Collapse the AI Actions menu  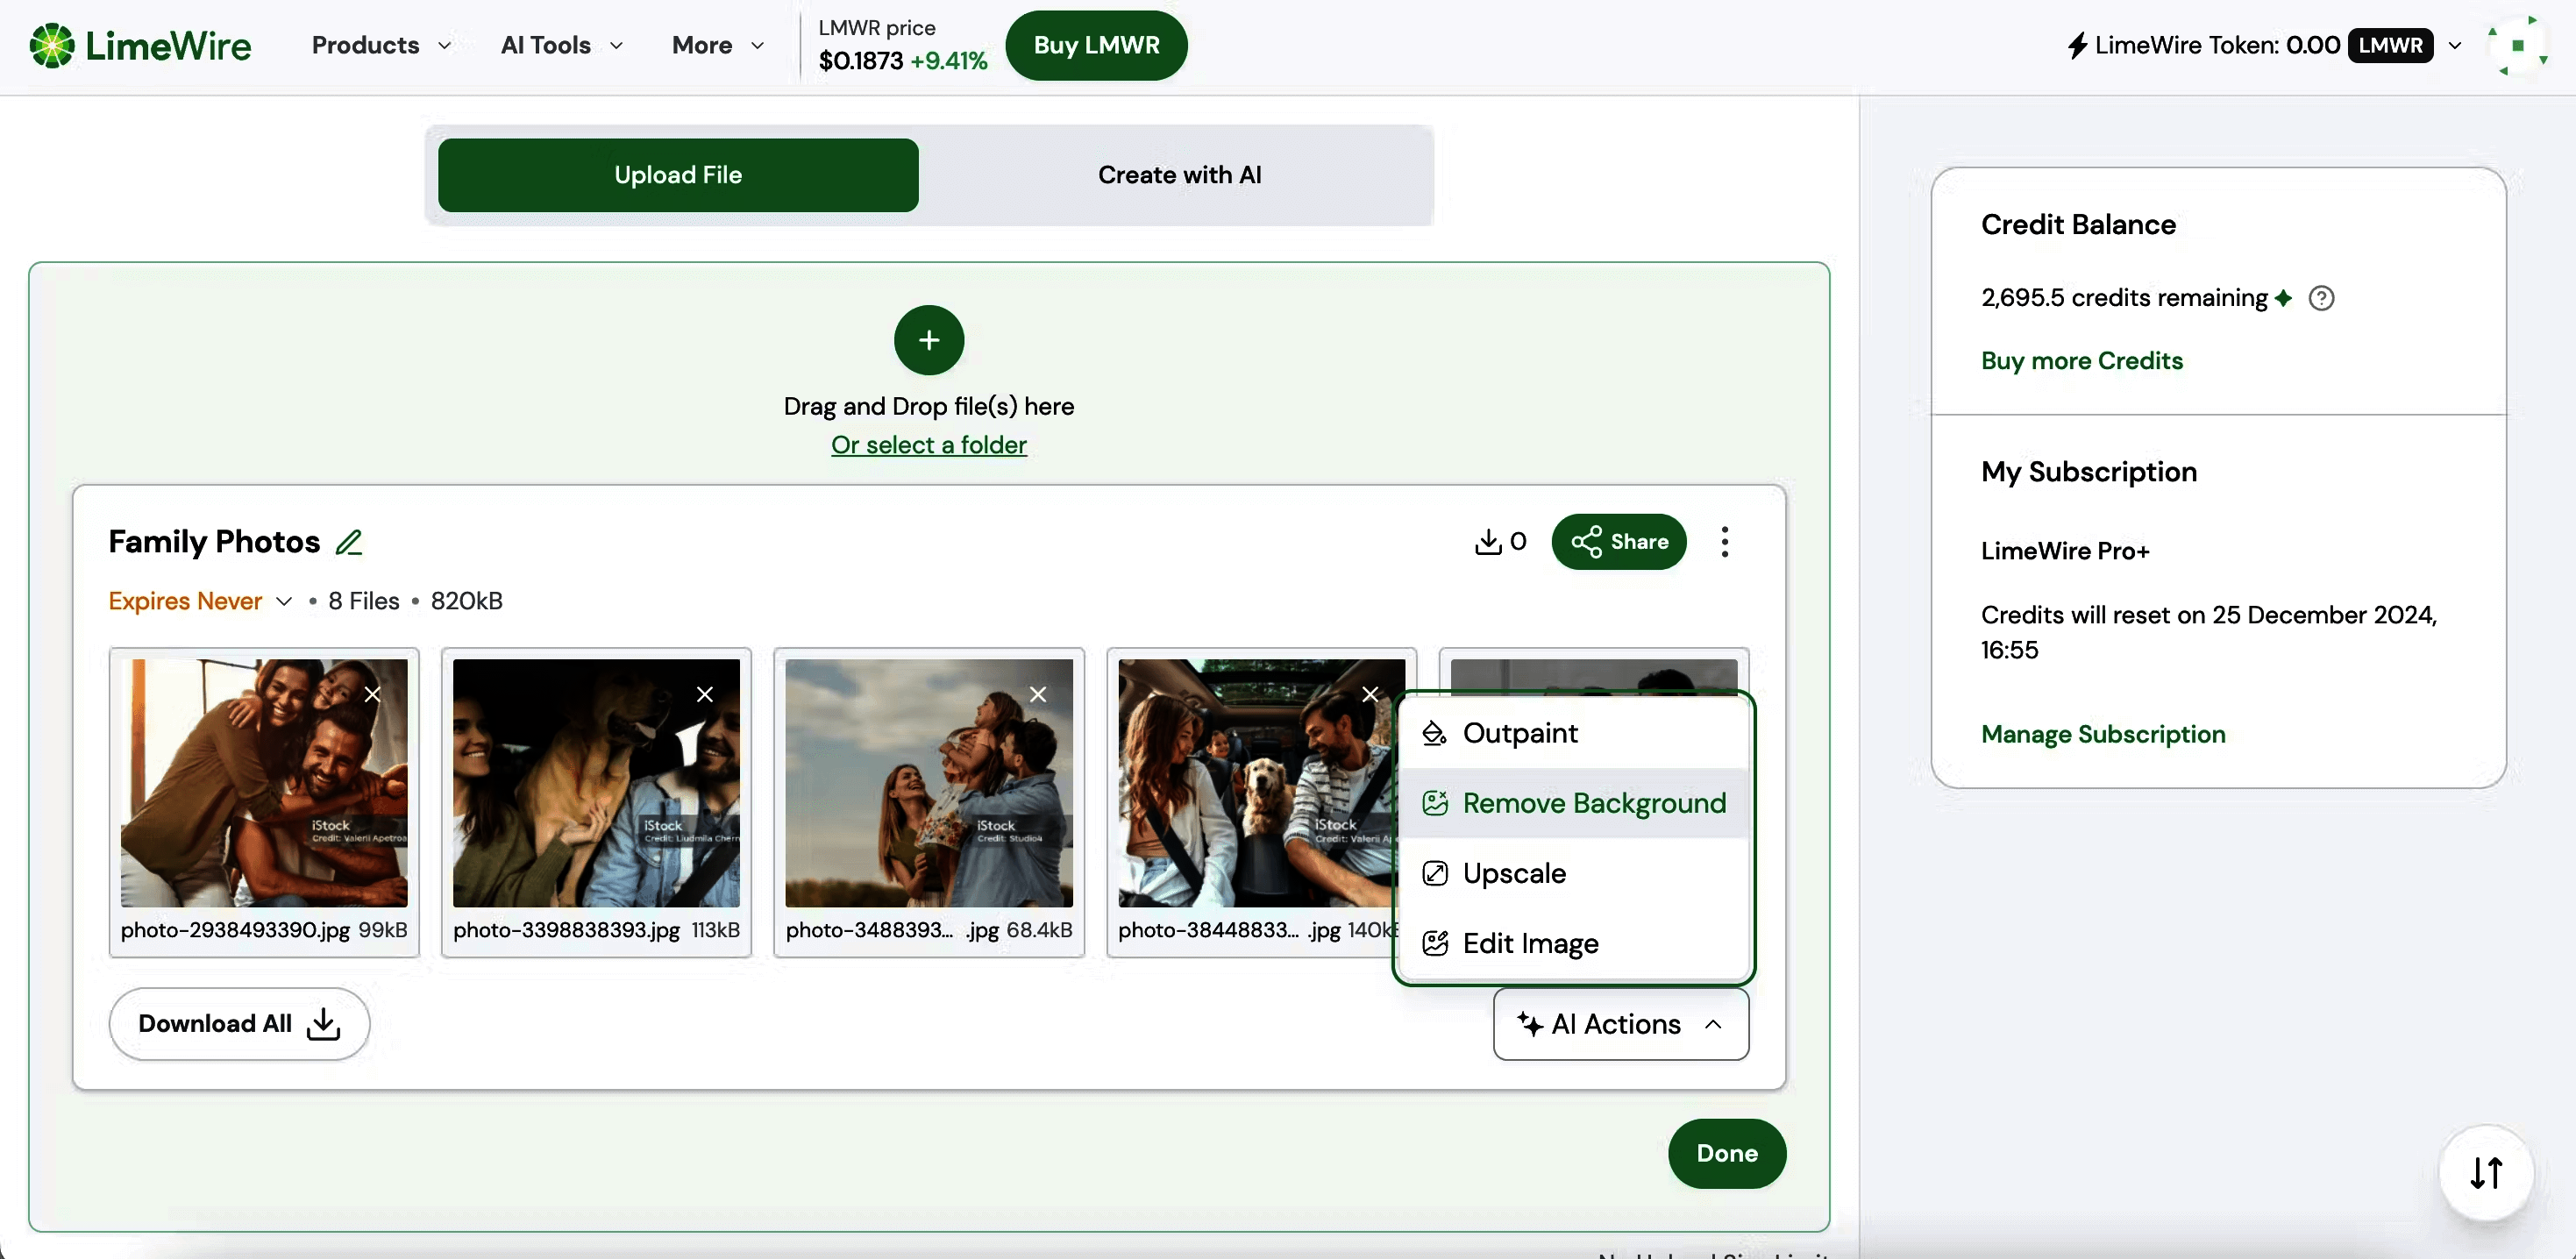click(1619, 1023)
